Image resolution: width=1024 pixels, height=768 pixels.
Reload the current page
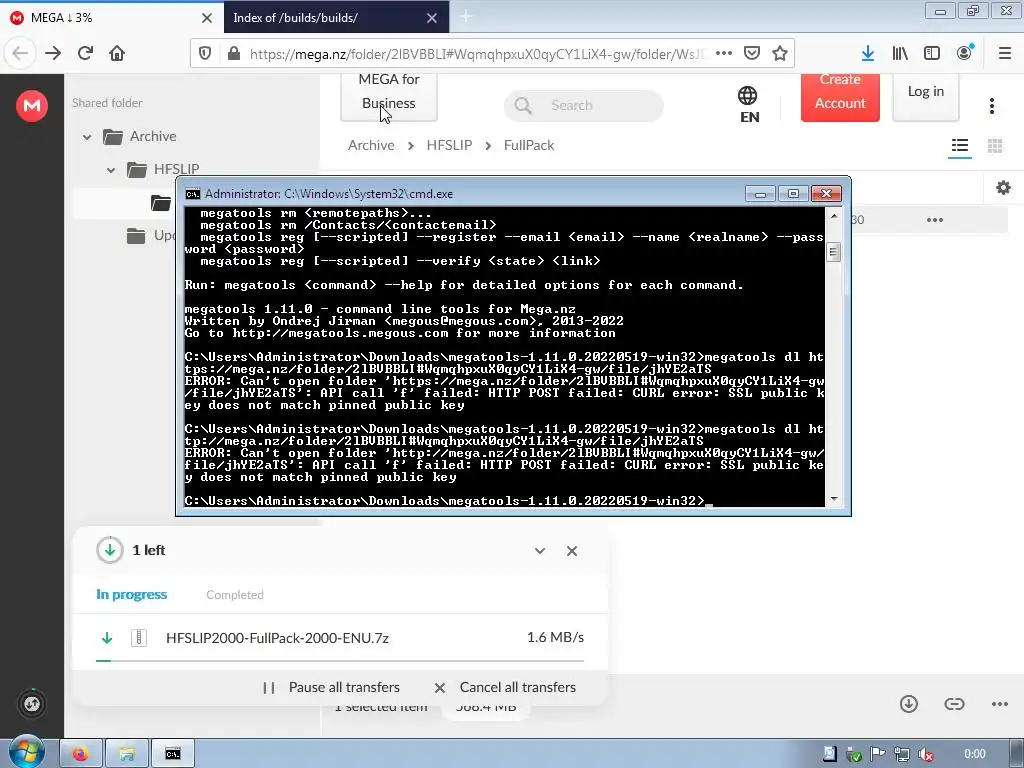85,54
